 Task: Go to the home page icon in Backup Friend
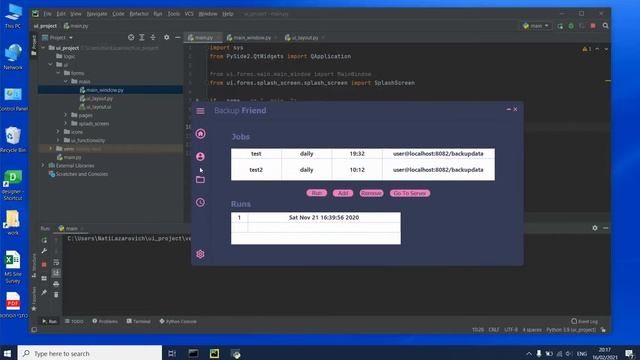pyautogui.click(x=200, y=133)
